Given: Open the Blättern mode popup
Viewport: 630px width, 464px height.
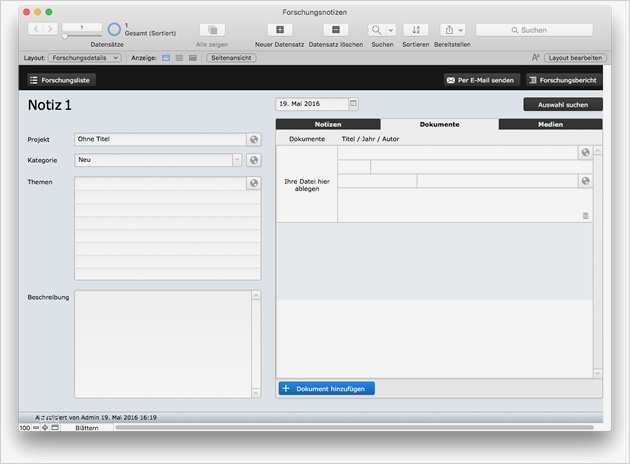Looking at the screenshot, I should point(87,428).
